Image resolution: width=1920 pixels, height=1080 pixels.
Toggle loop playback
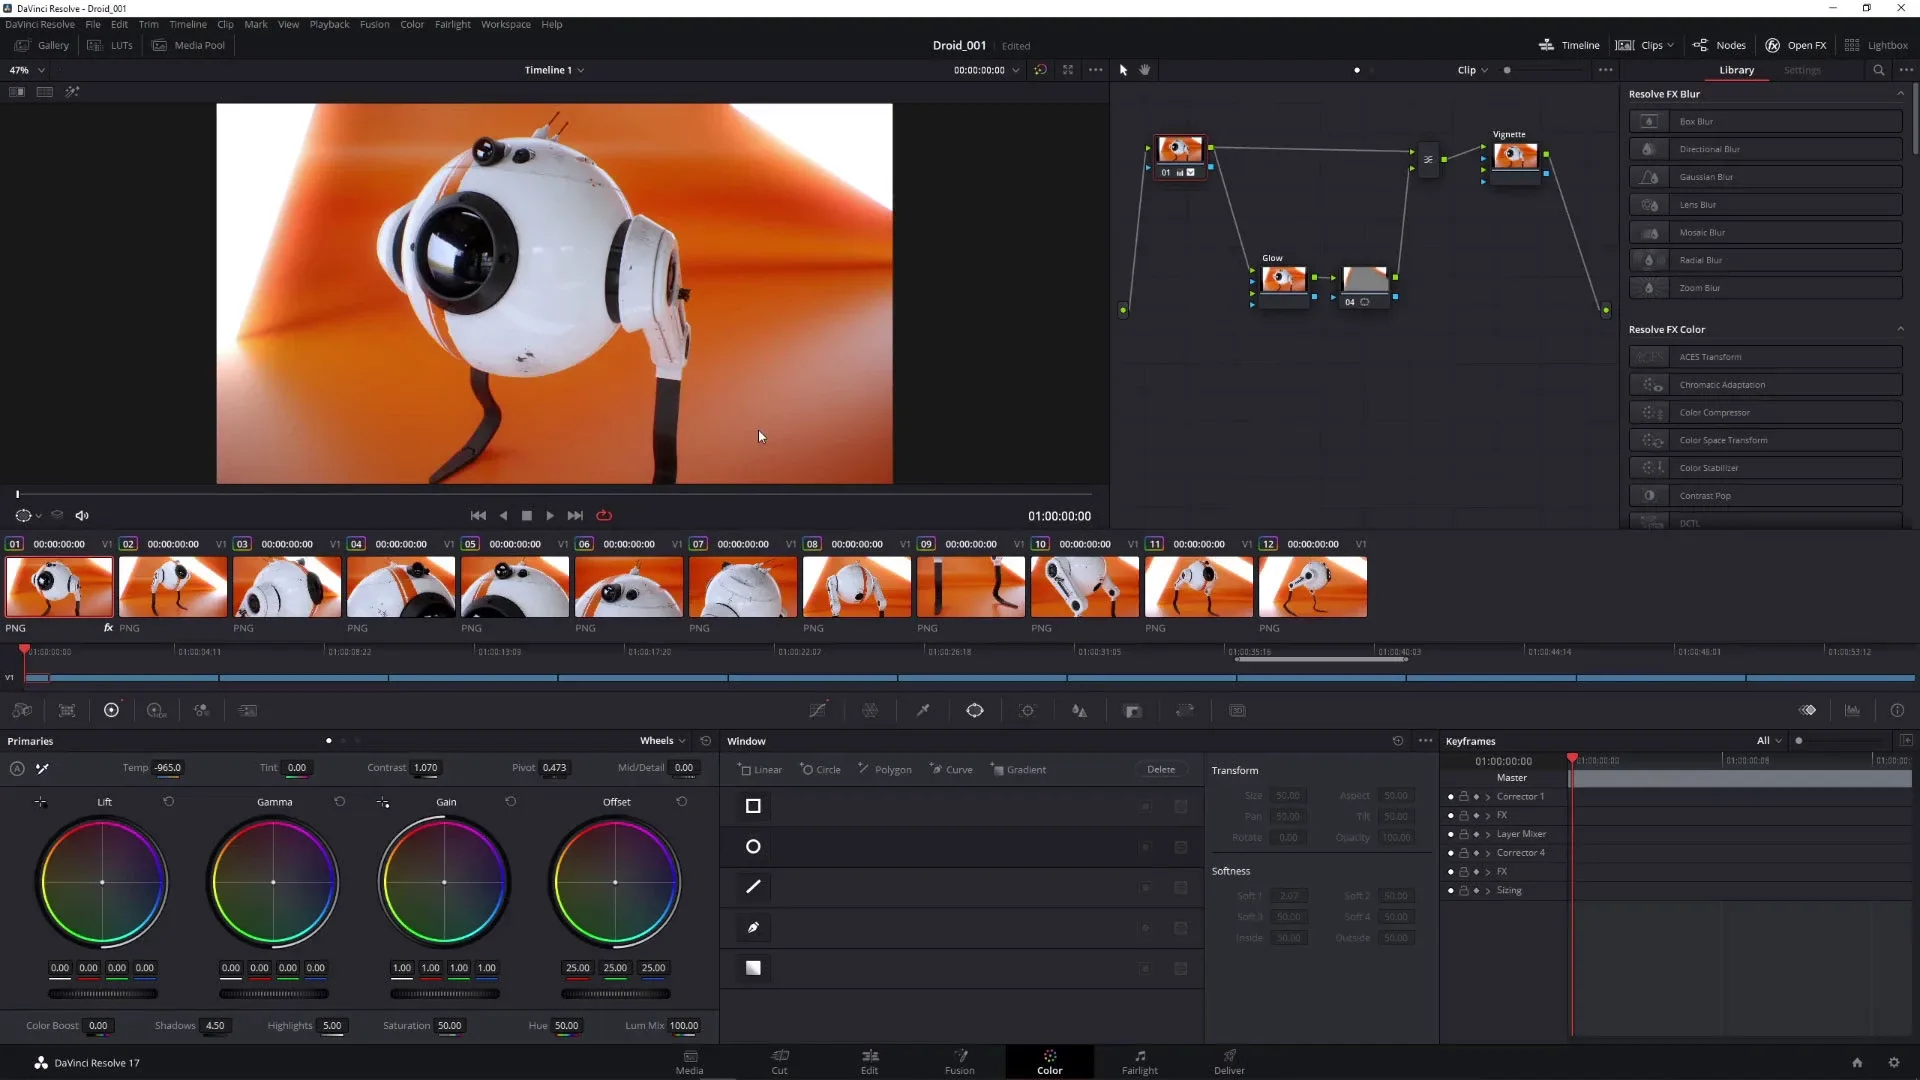(x=604, y=516)
